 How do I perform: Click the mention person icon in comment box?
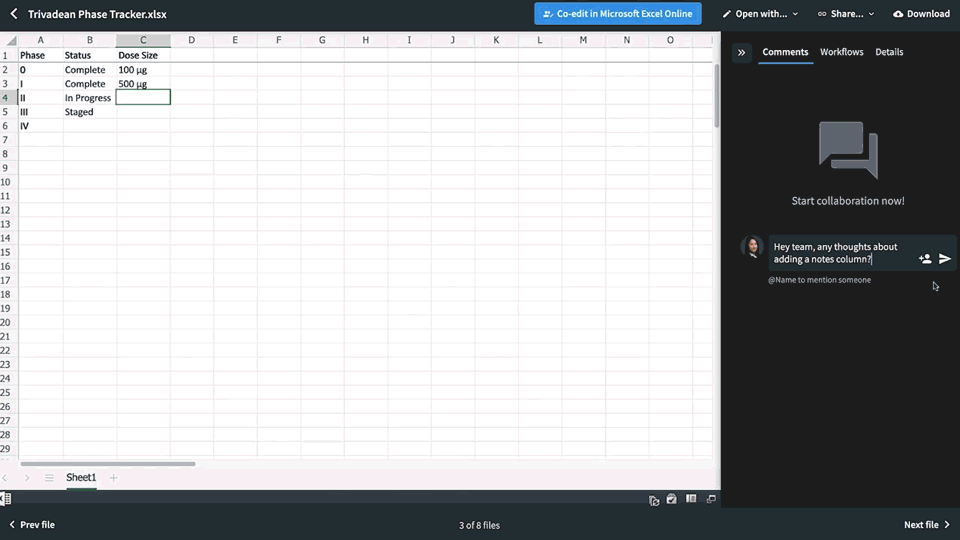(x=925, y=259)
